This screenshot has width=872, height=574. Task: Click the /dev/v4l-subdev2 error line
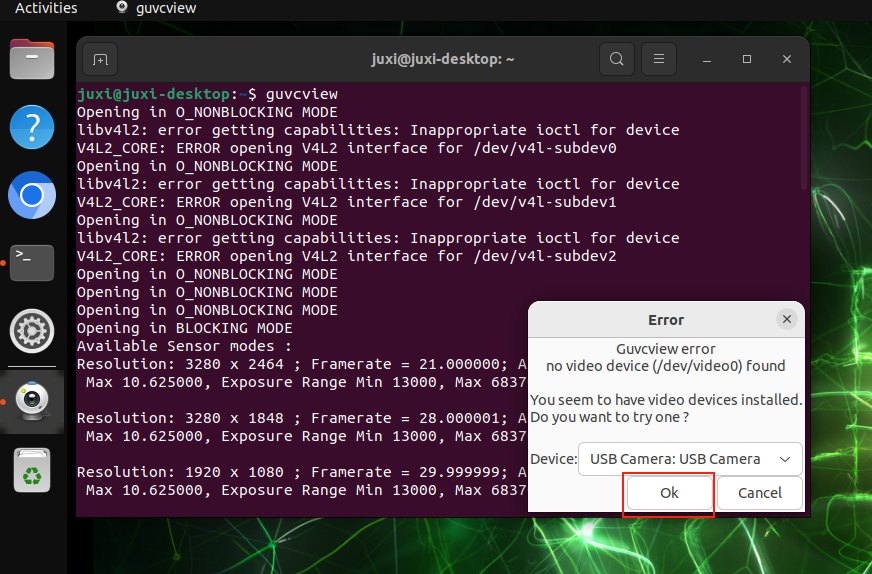click(346, 256)
